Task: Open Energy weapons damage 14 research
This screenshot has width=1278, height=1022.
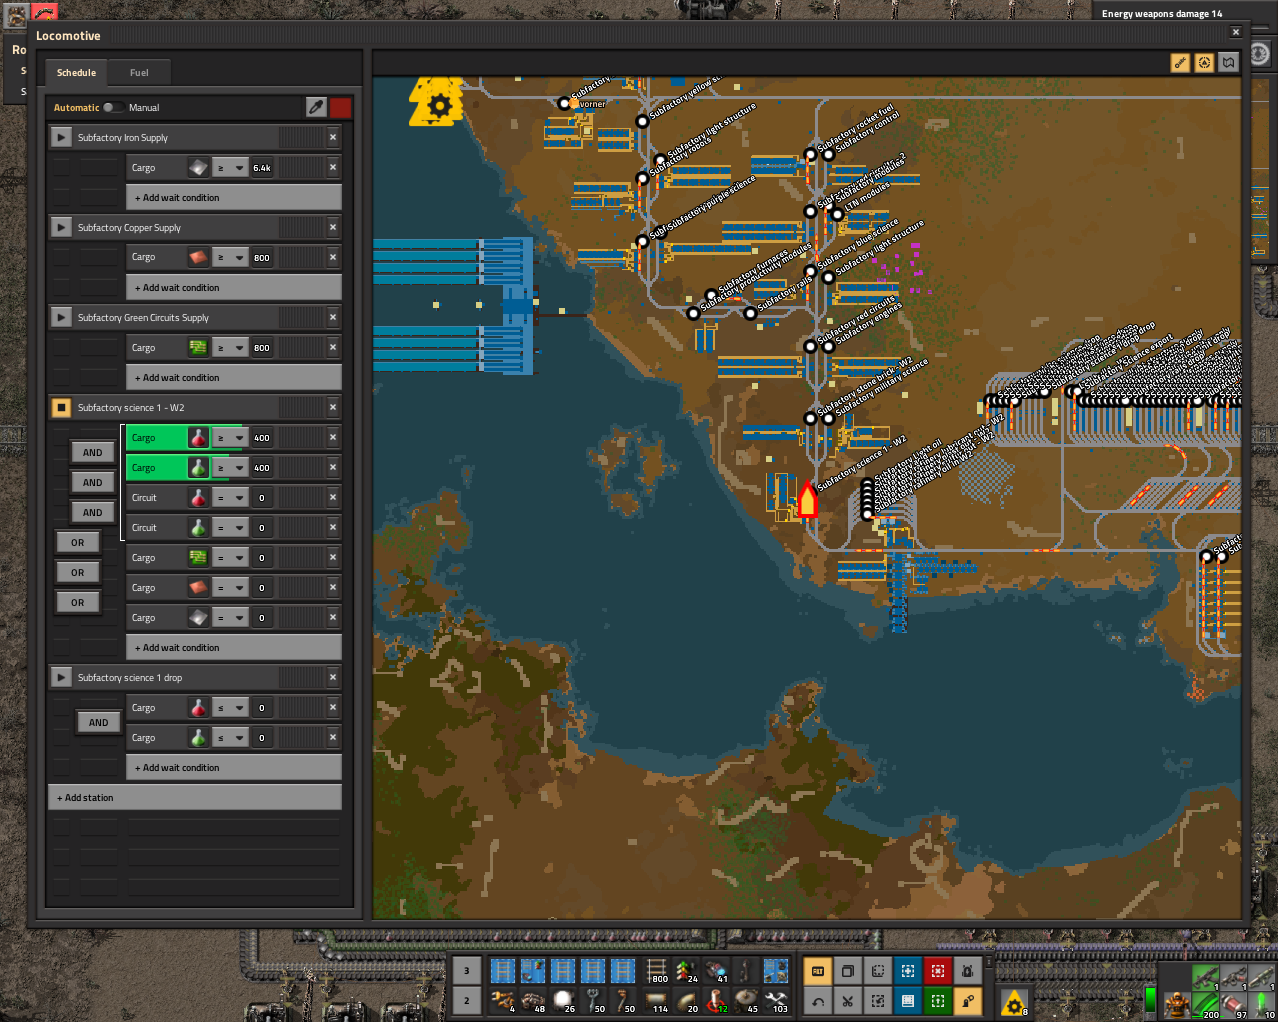Action: coord(1162,14)
